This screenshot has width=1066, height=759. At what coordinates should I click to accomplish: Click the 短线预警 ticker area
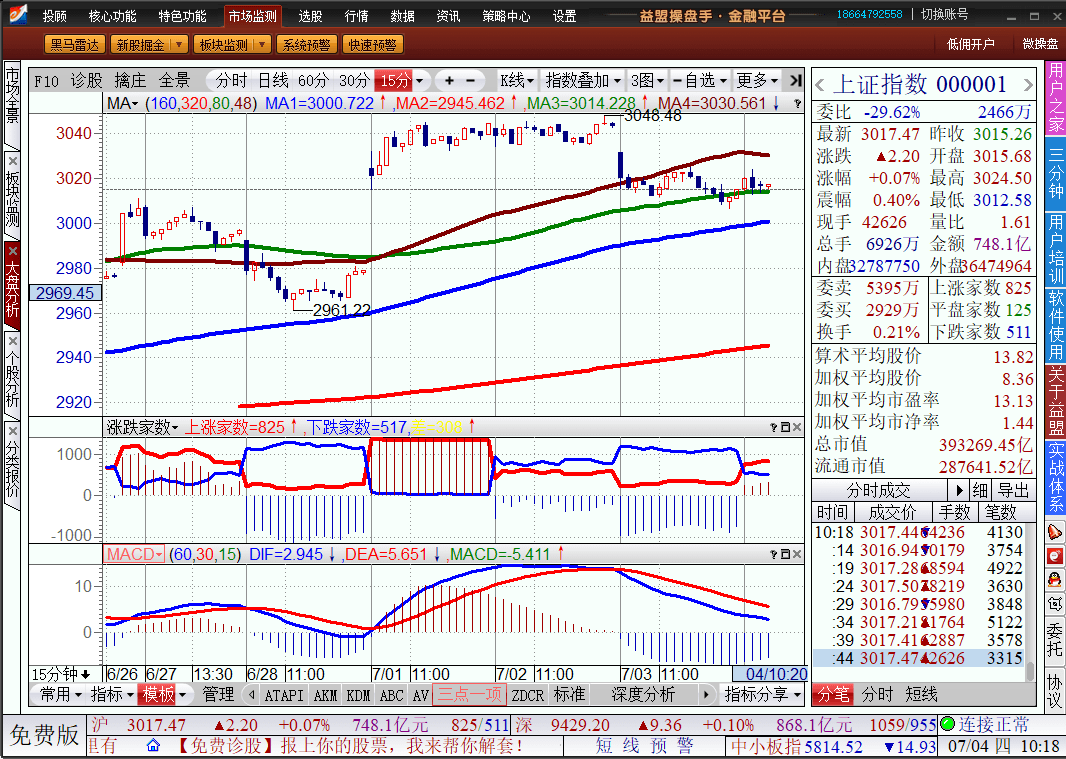point(644,745)
